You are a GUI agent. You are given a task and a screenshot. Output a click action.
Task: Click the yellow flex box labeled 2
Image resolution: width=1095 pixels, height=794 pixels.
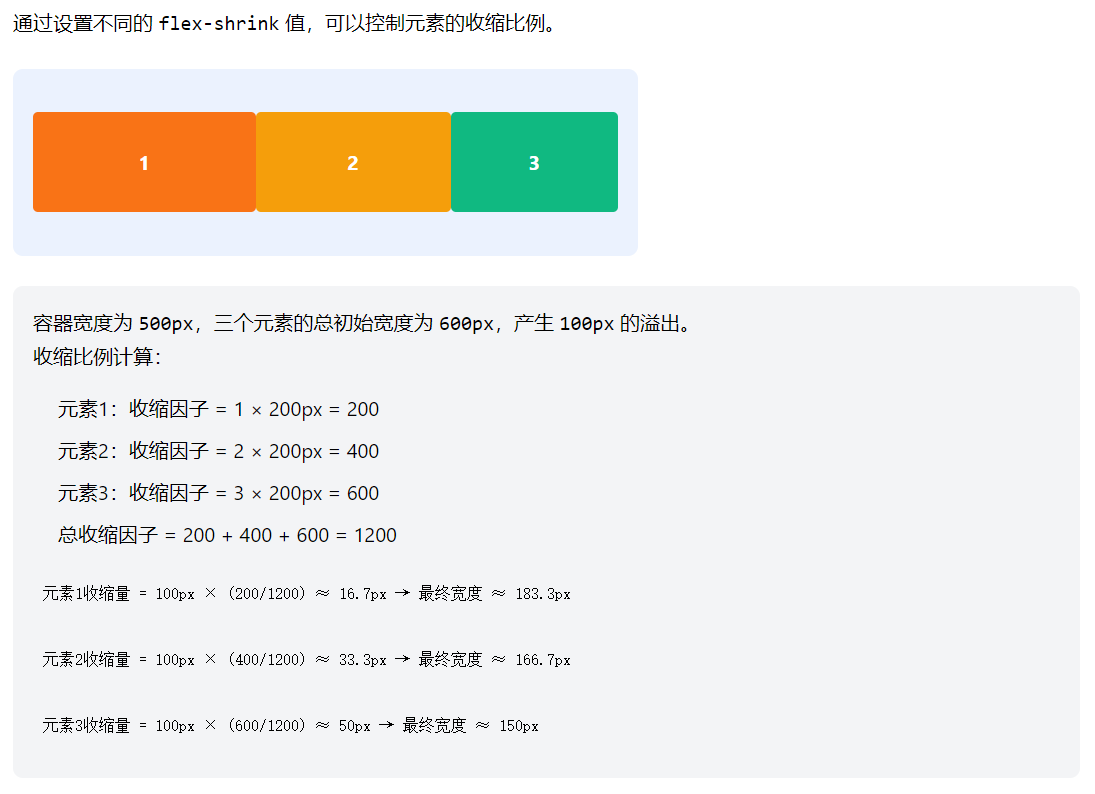pyautogui.click(x=353, y=162)
